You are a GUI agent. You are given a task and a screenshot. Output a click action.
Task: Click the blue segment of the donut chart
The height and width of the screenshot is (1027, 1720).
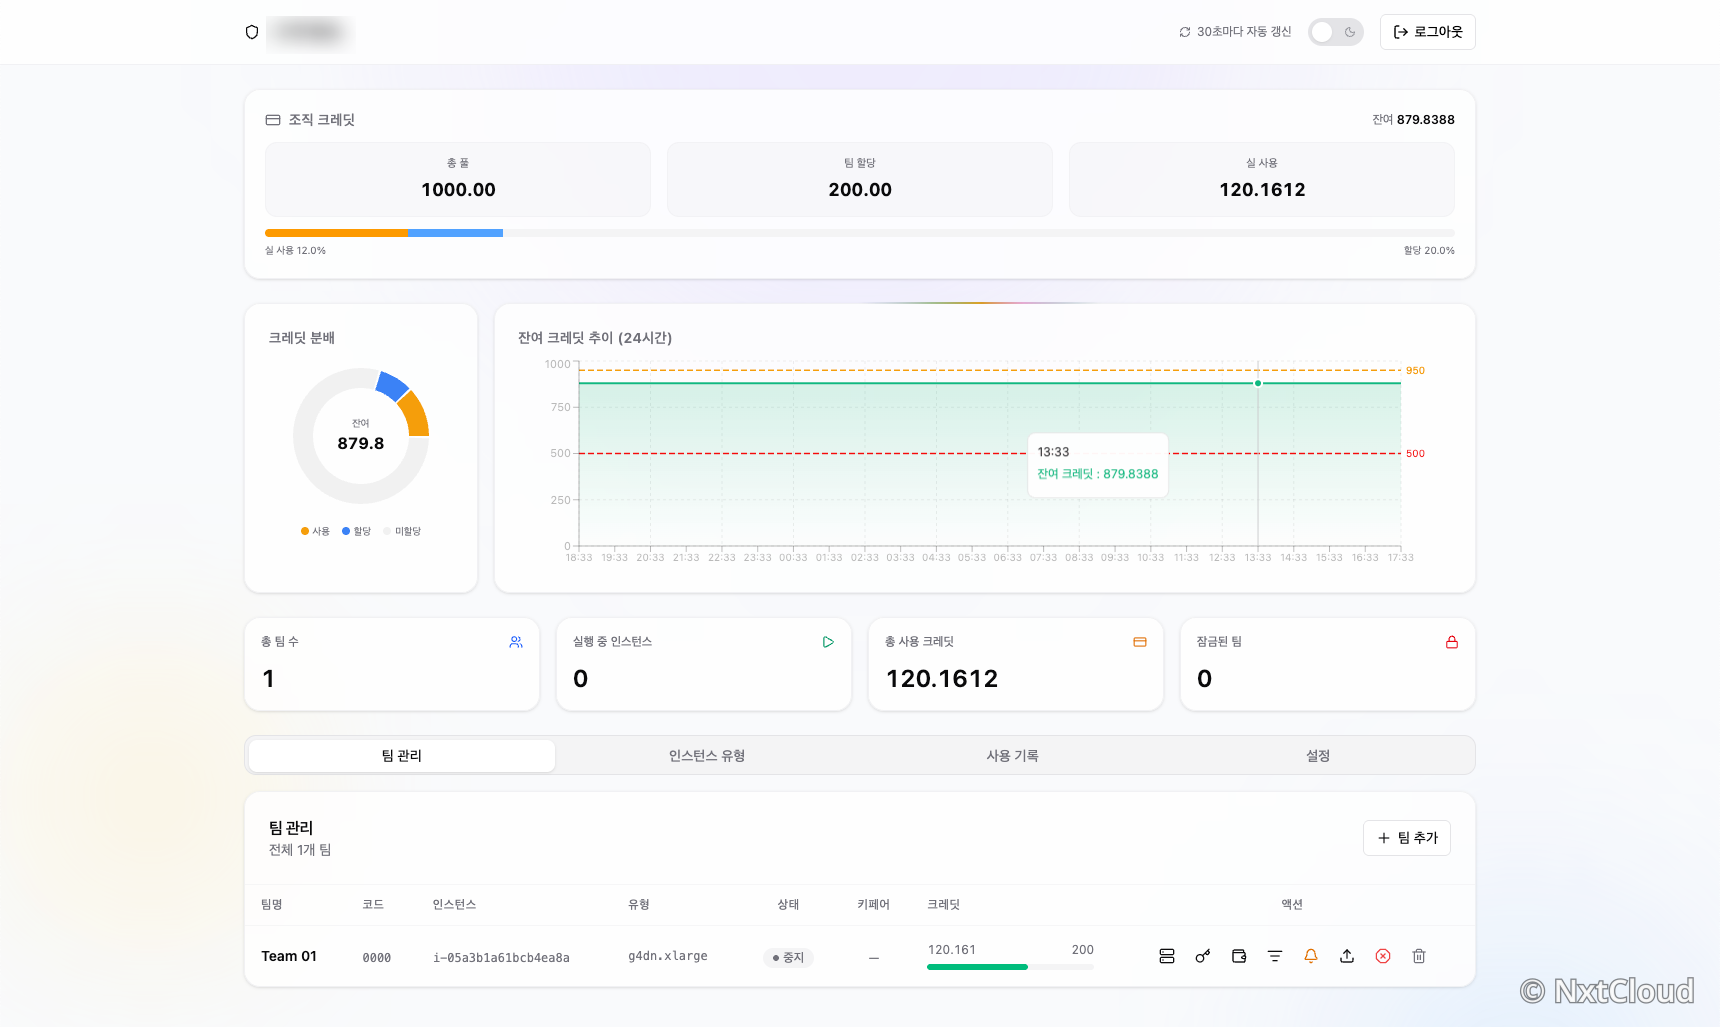point(392,385)
